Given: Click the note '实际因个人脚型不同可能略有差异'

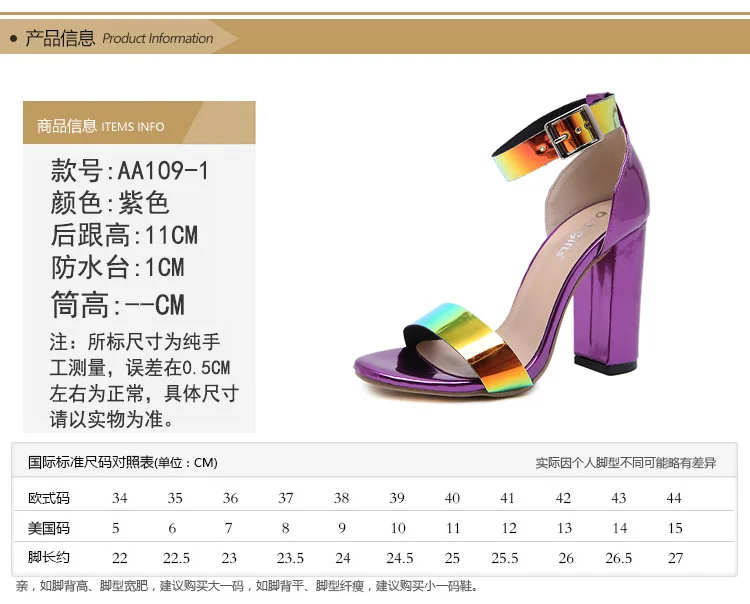Looking at the screenshot, I should (x=626, y=463).
